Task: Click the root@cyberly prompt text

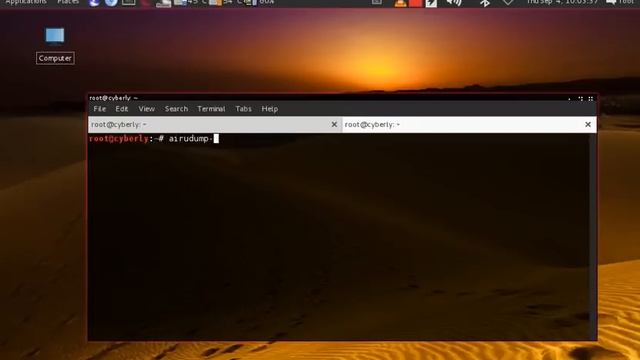Action: [x=119, y=139]
